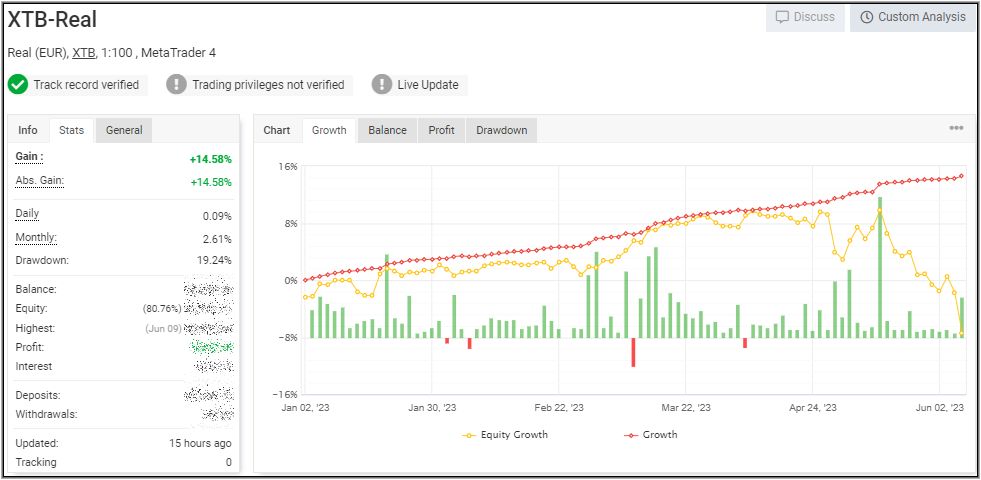
Task: Open the General tab
Action: coord(124,130)
